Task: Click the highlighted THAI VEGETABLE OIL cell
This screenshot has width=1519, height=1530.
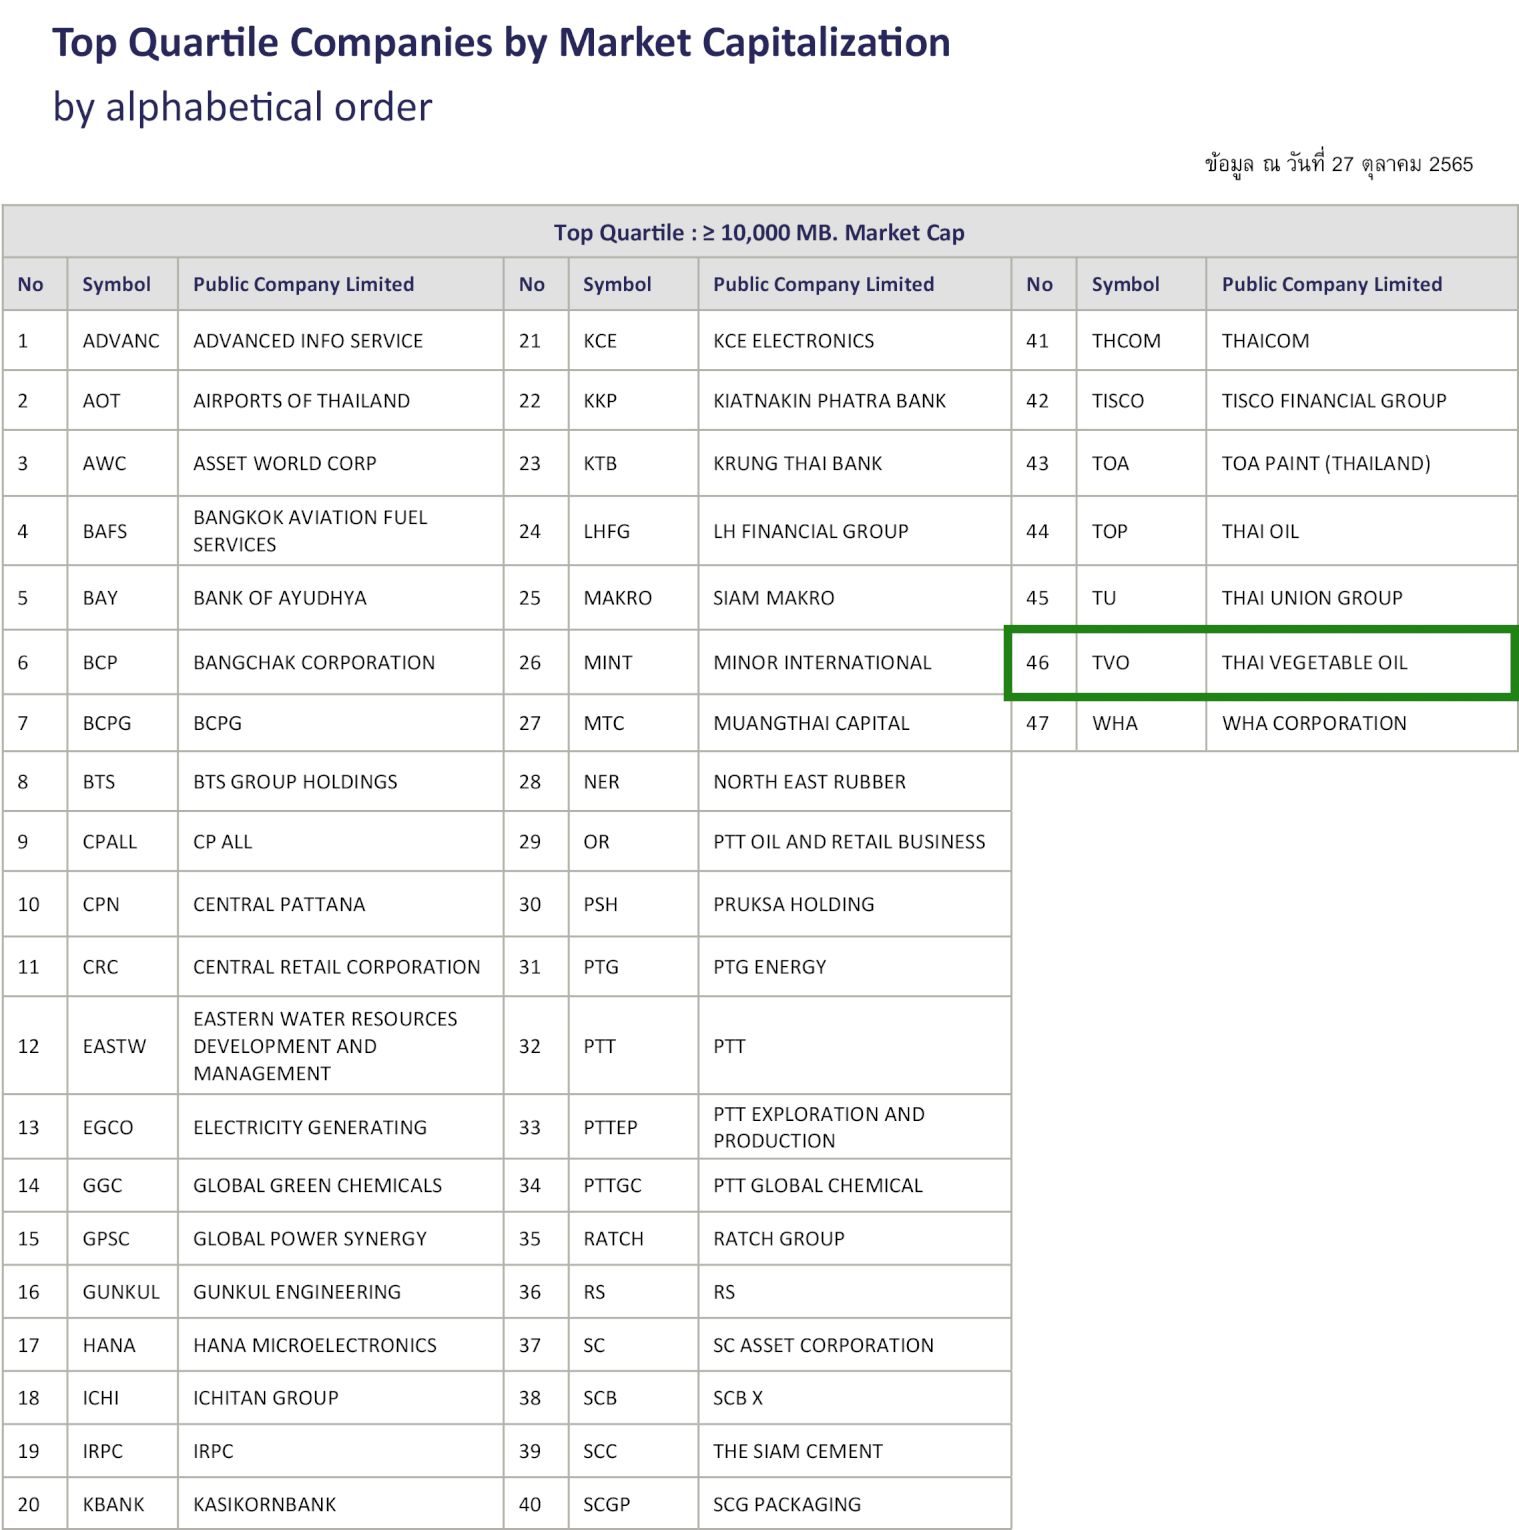Action: [x=1314, y=663]
